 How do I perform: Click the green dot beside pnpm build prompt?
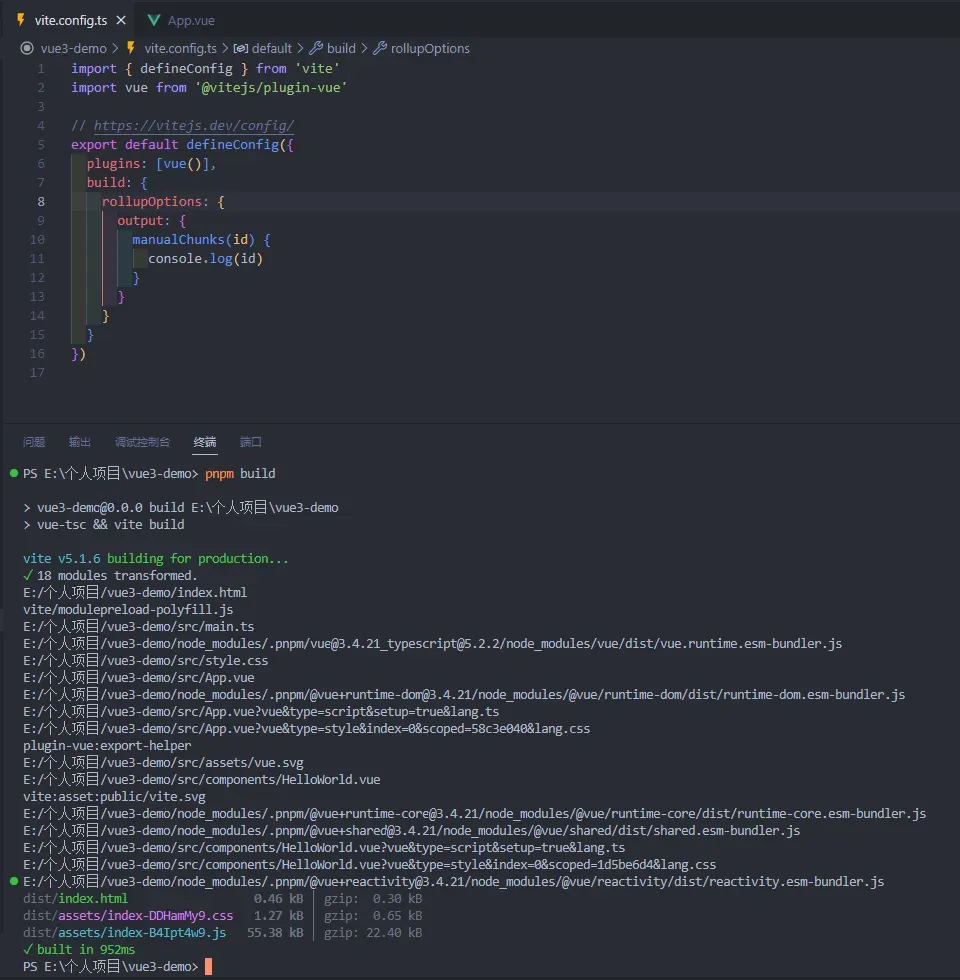click(x=14, y=473)
